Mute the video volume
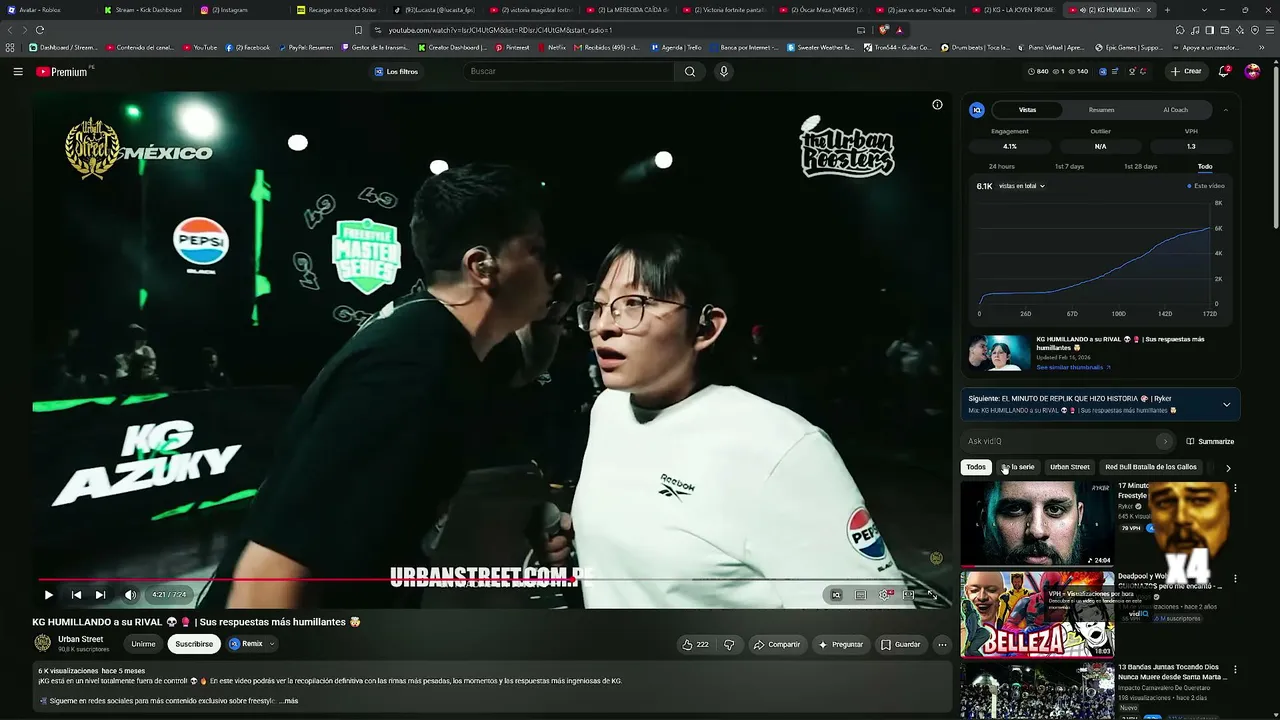The image size is (1280, 720). (130, 595)
